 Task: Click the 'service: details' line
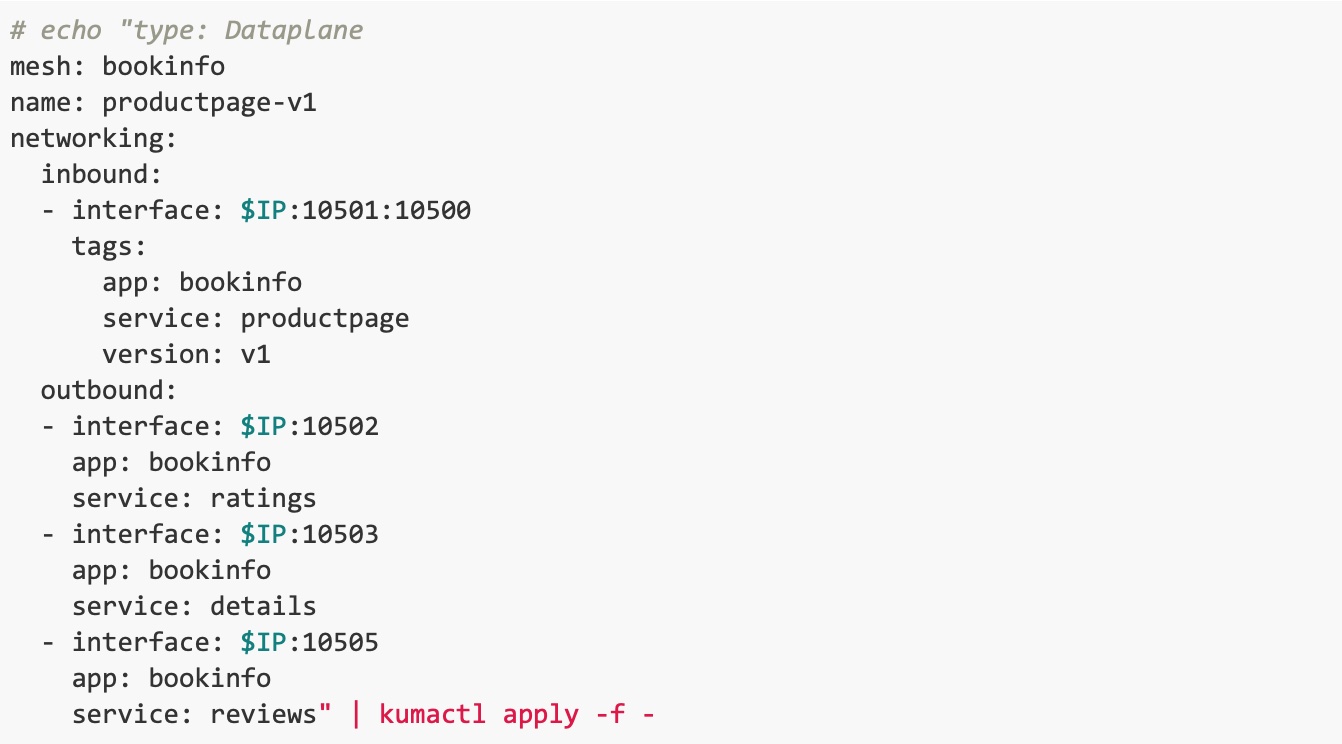194,606
